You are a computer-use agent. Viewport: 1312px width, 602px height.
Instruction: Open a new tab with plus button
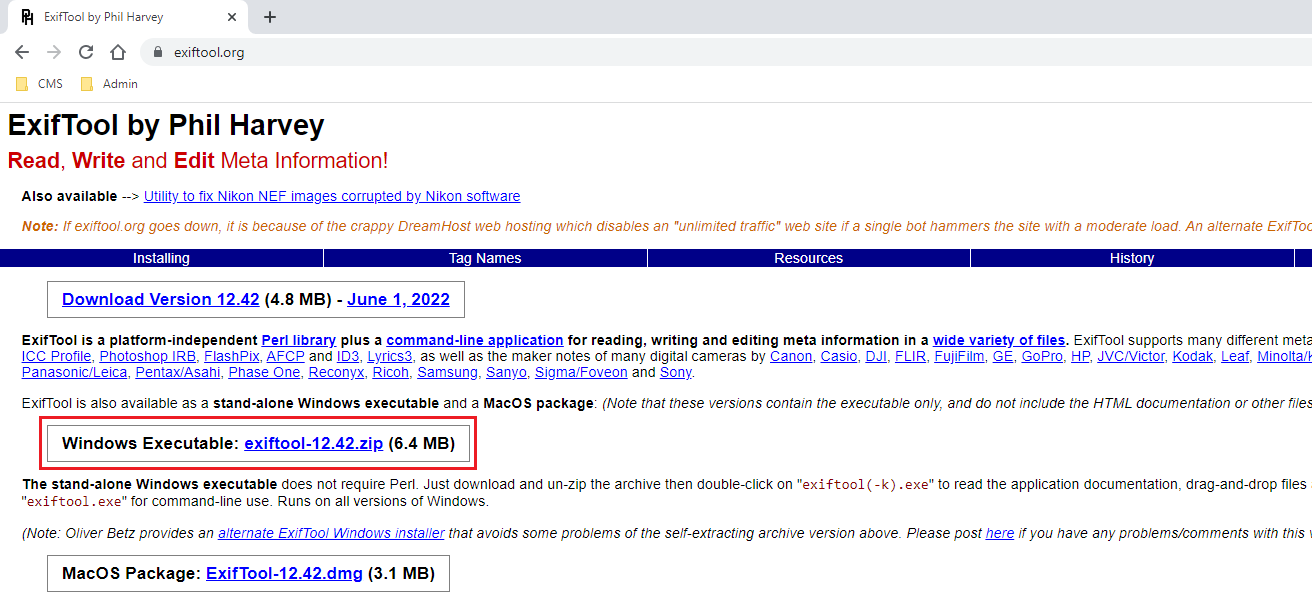click(x=270, y=17)
